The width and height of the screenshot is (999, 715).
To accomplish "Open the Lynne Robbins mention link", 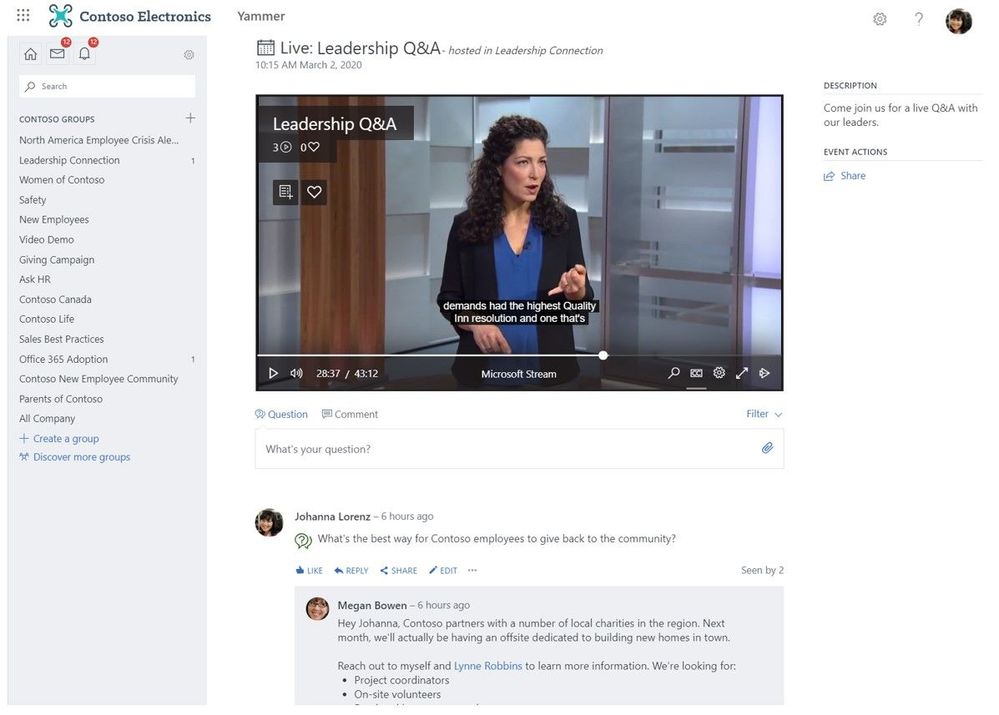I will pyautogui.click(x=487, y=666).
